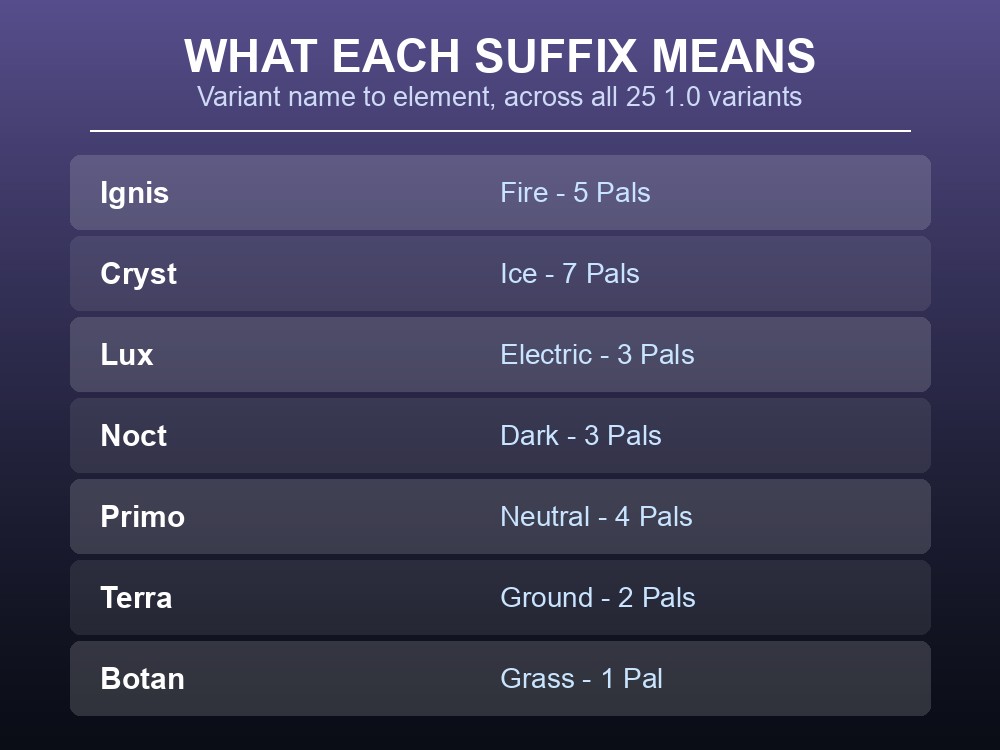Click the 'WHAT EACH SUFFIX MEANS' heading

500,56
